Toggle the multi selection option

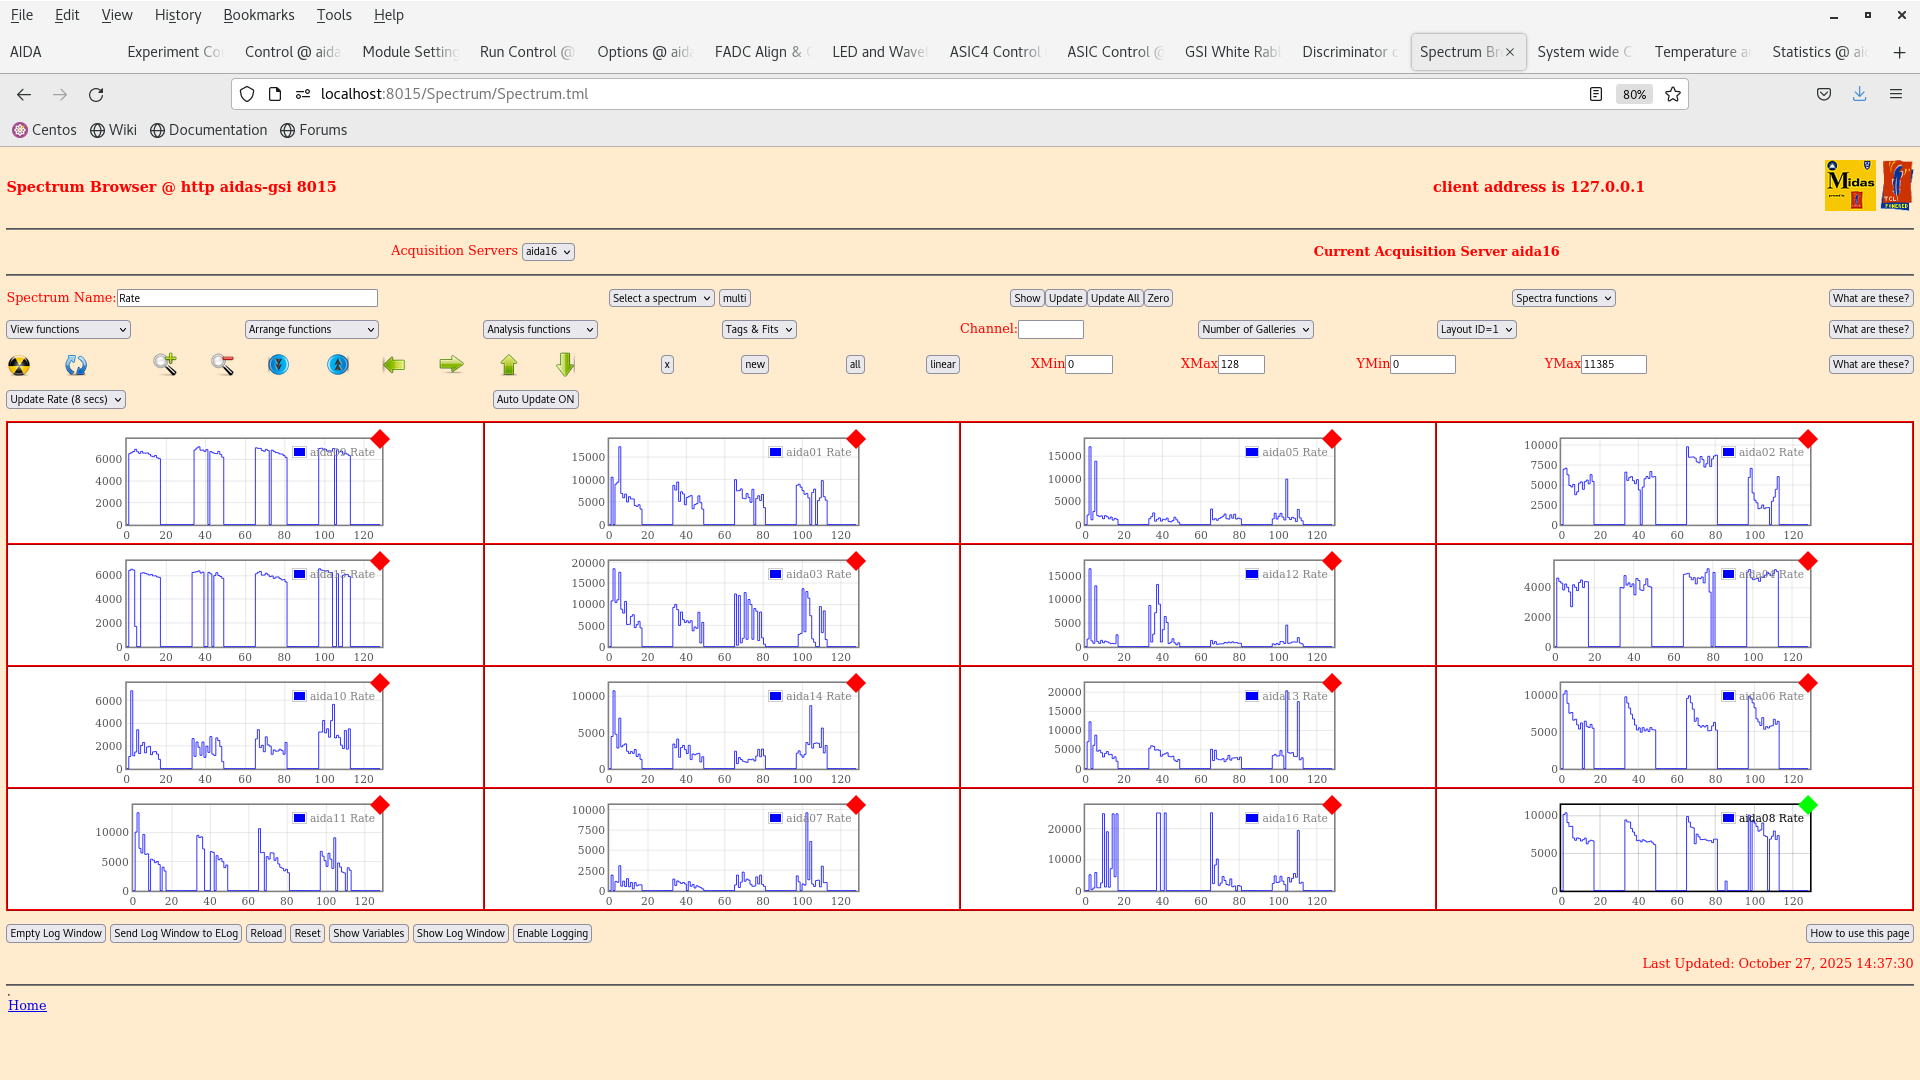735,297
